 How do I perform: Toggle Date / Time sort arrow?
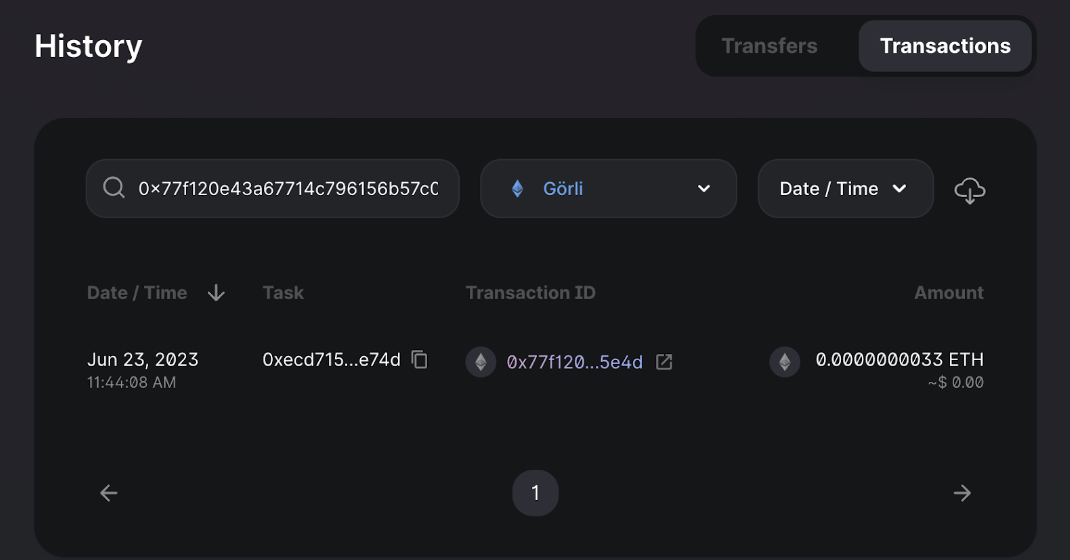[216, 293]
